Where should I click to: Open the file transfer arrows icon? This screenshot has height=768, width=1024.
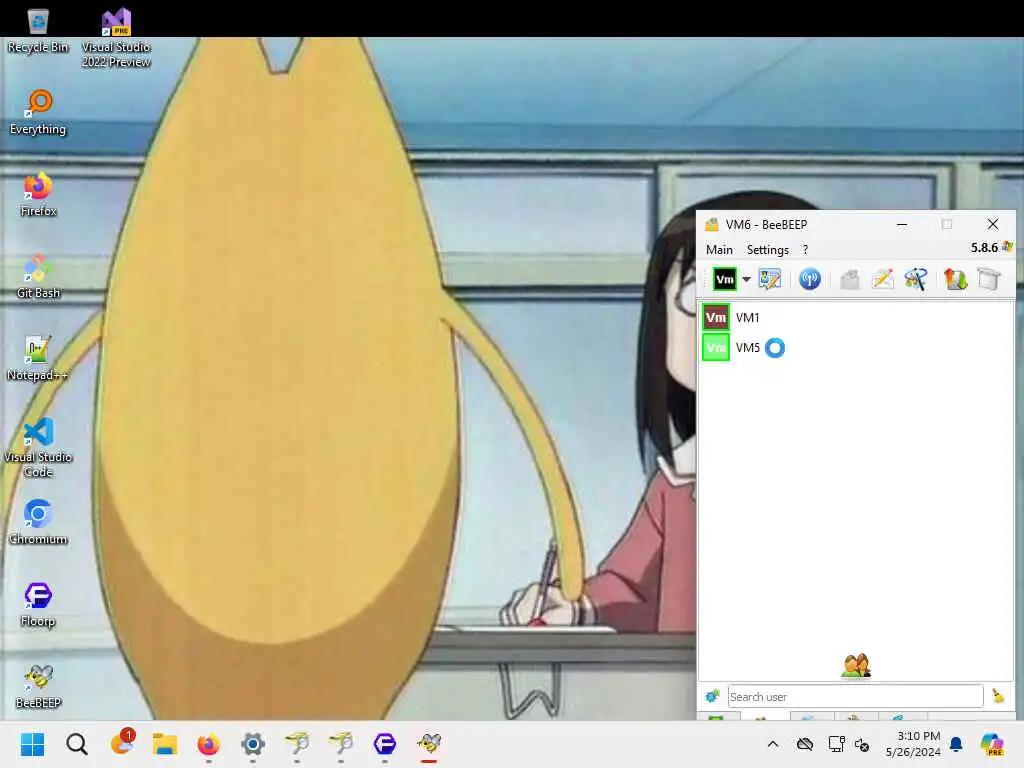click(x=955, y=280)
